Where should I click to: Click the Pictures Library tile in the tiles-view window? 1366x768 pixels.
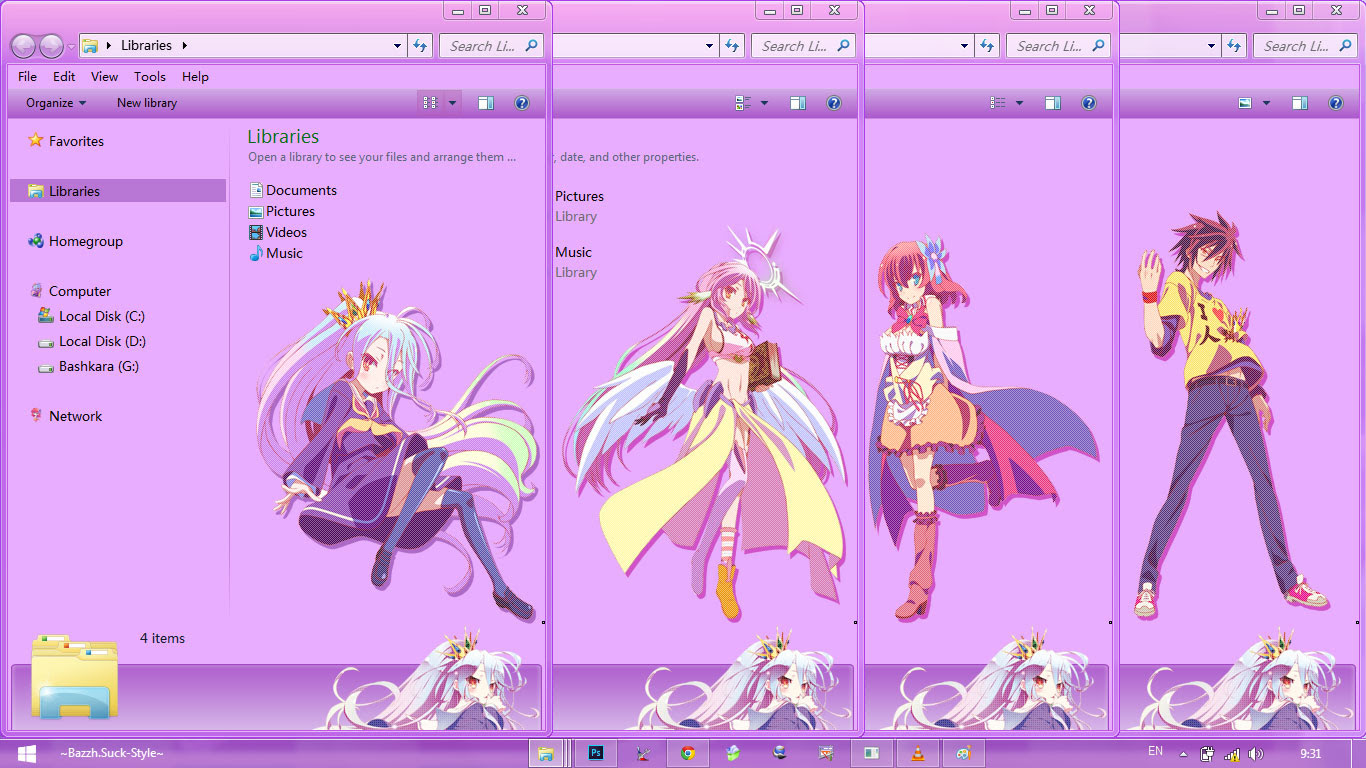pos(580,206)
